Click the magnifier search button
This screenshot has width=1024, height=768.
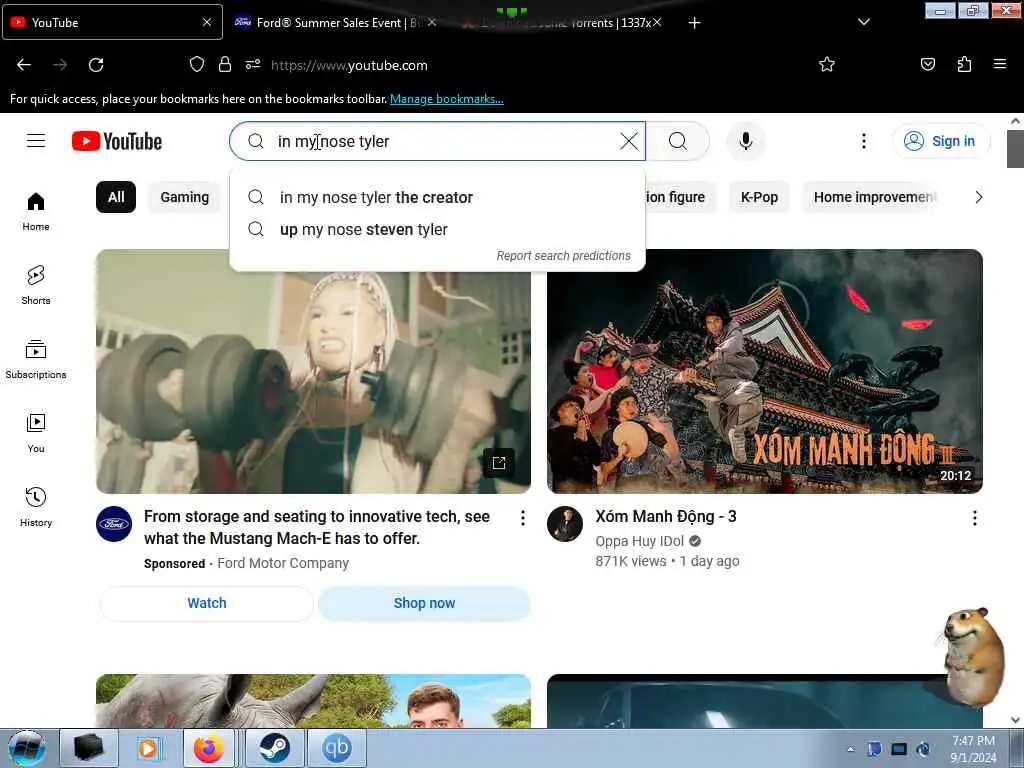(678, 141)
